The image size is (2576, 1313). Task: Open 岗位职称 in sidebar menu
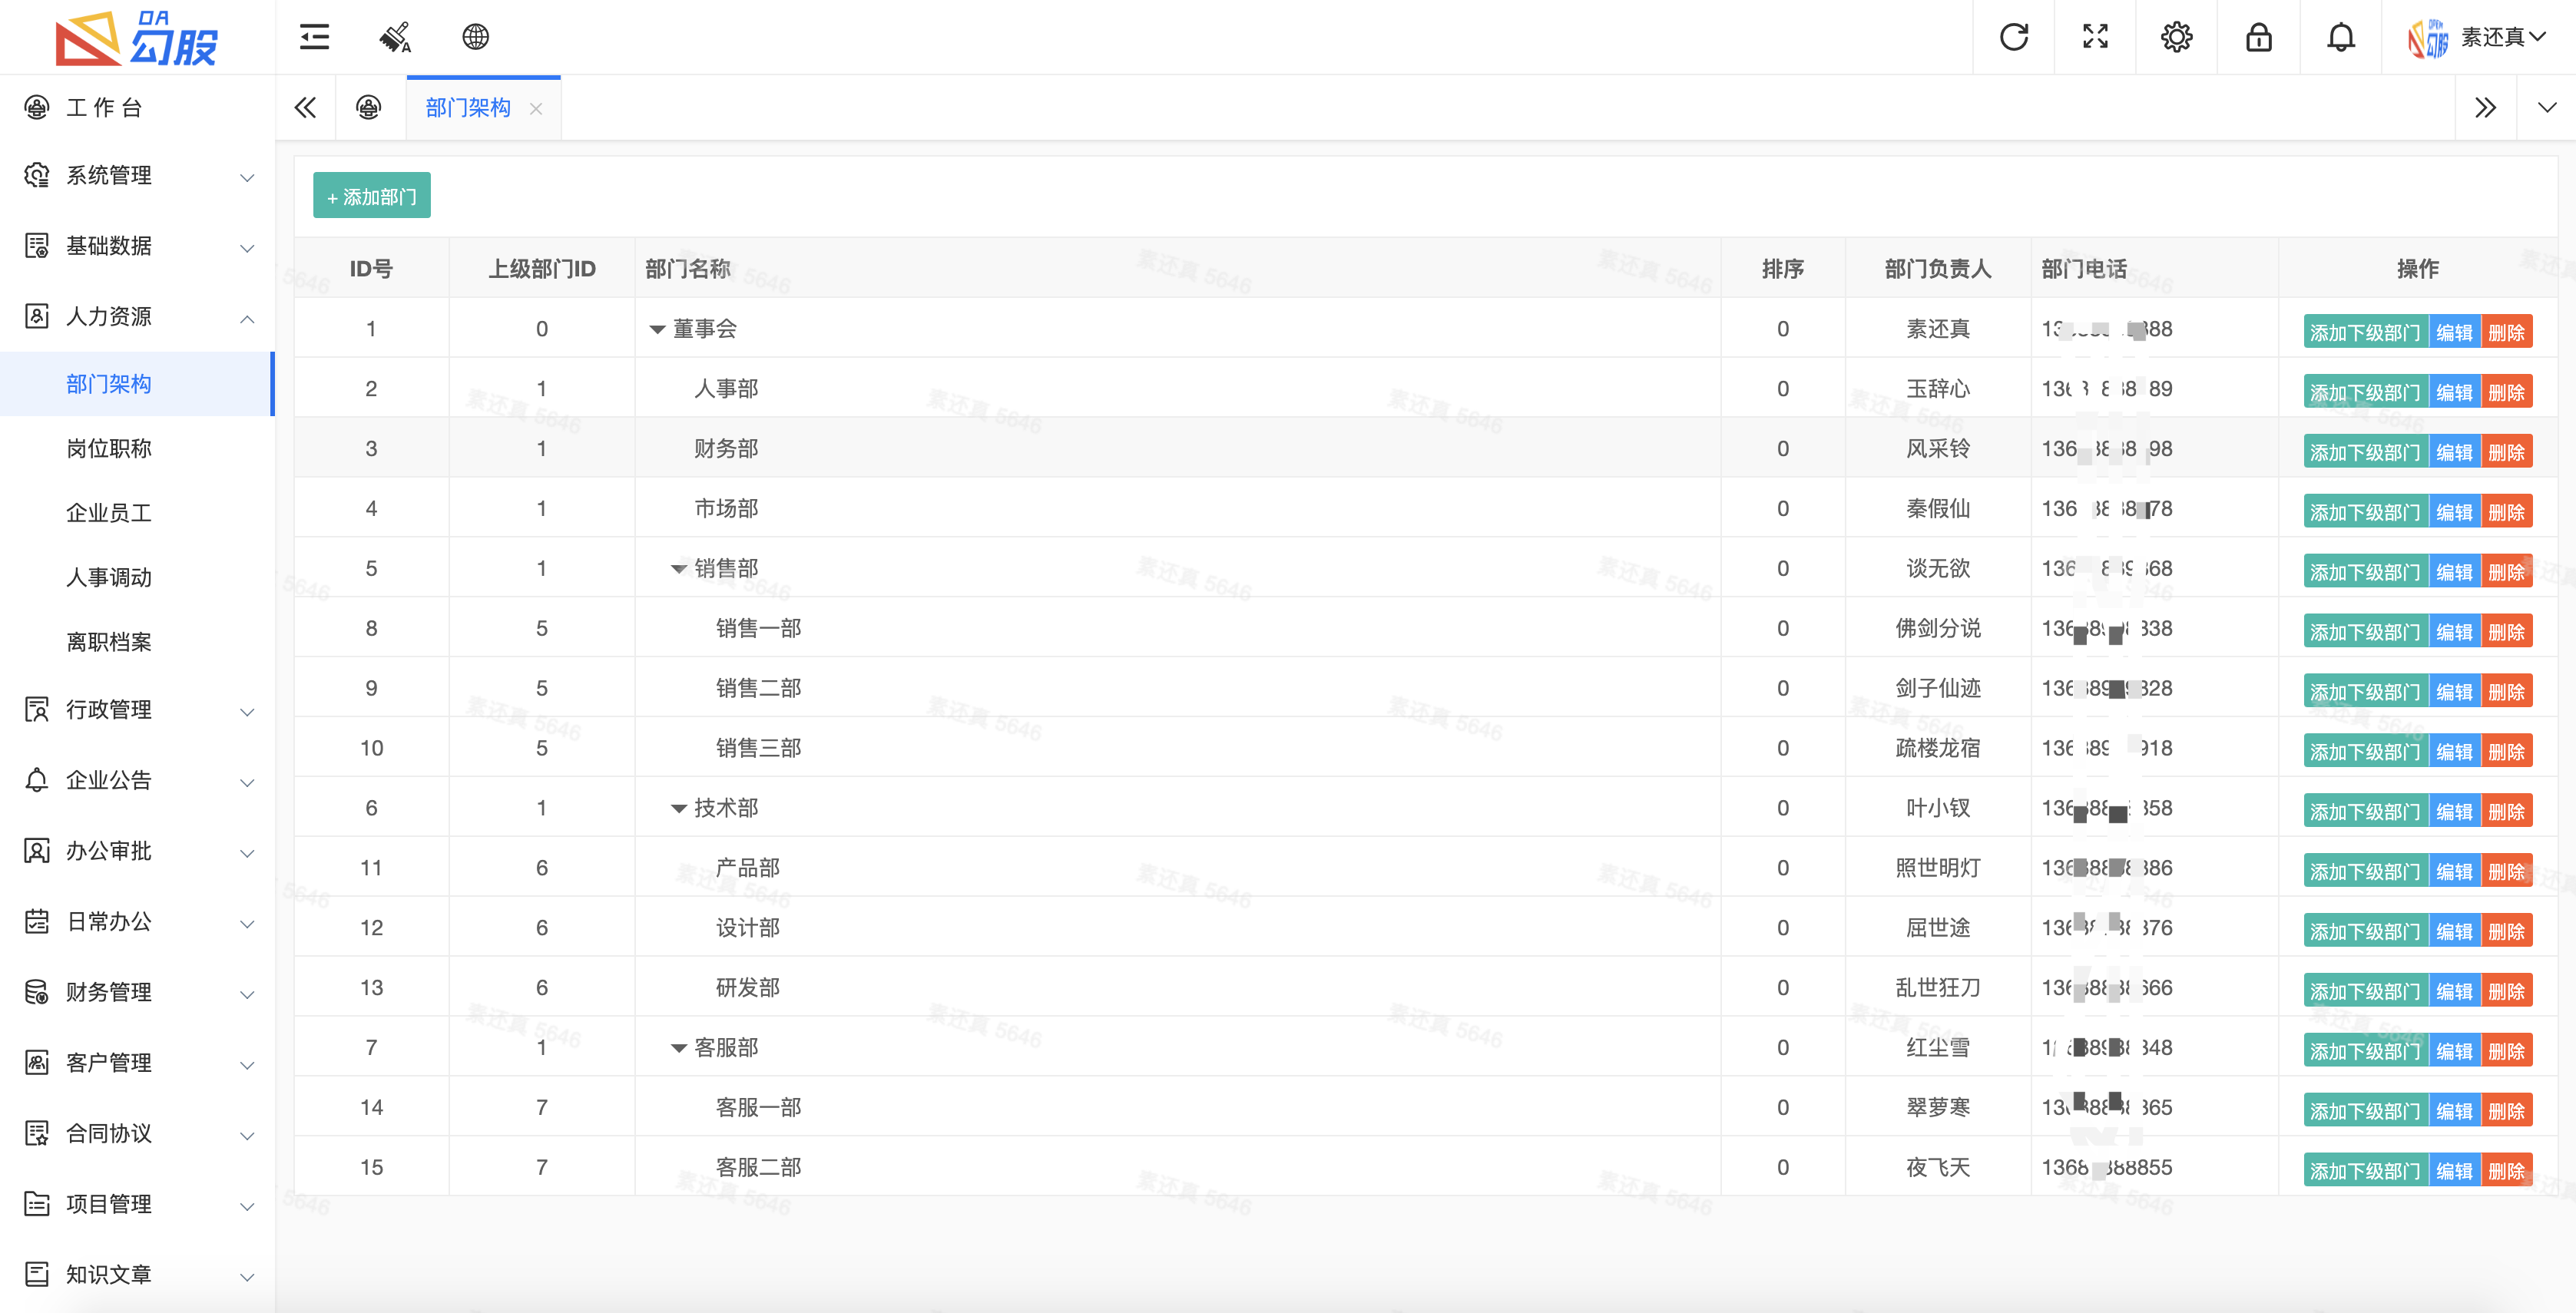click(108, 448)
